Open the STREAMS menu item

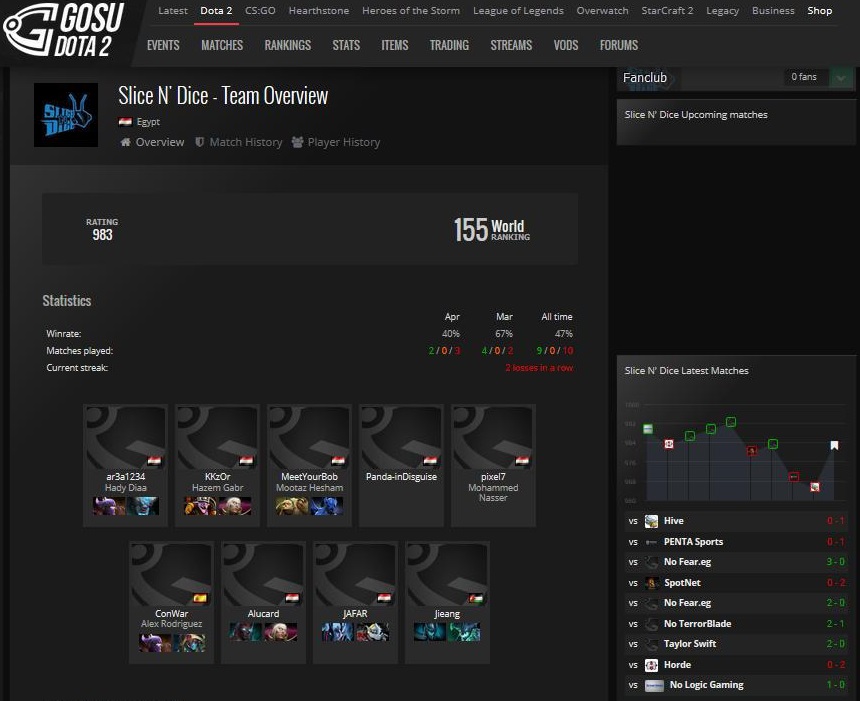point(511,45)
